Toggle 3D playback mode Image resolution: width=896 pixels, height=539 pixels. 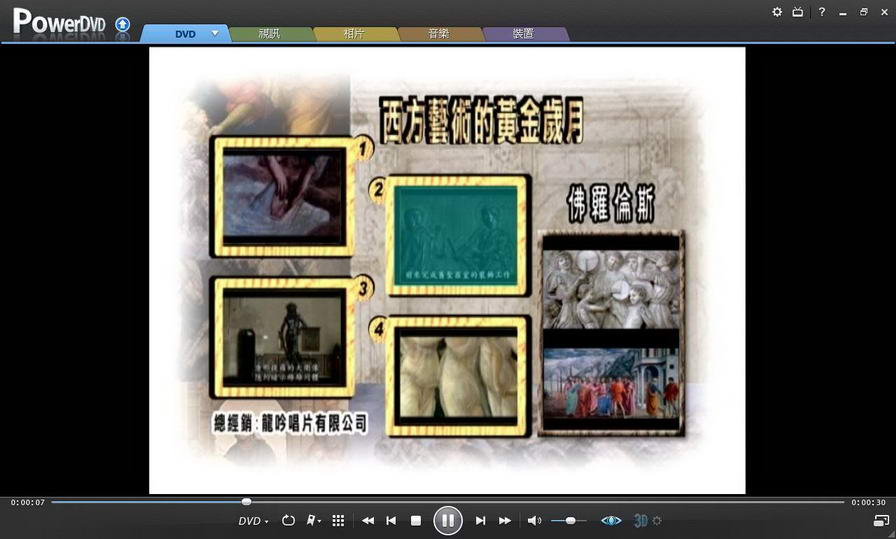pos(641,521)
